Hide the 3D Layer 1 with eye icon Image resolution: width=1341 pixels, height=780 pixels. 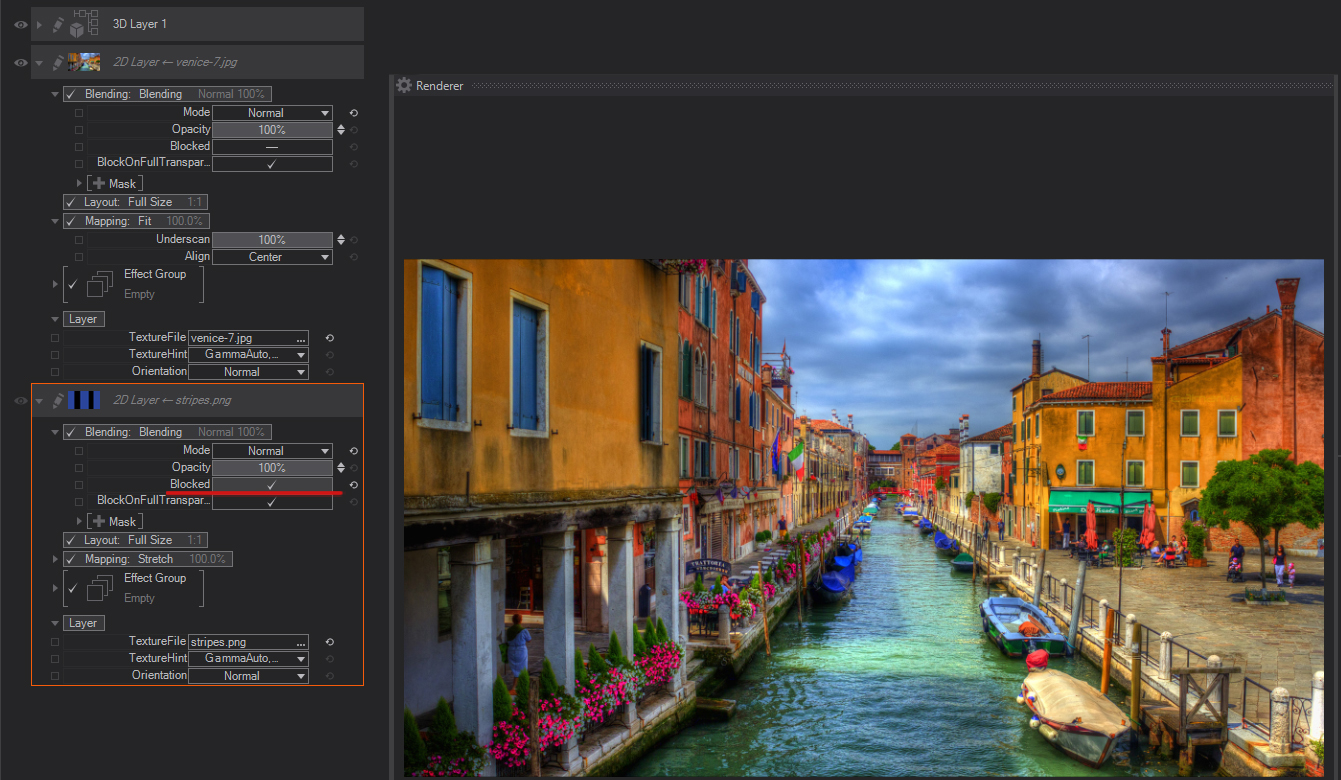(20, 24)
